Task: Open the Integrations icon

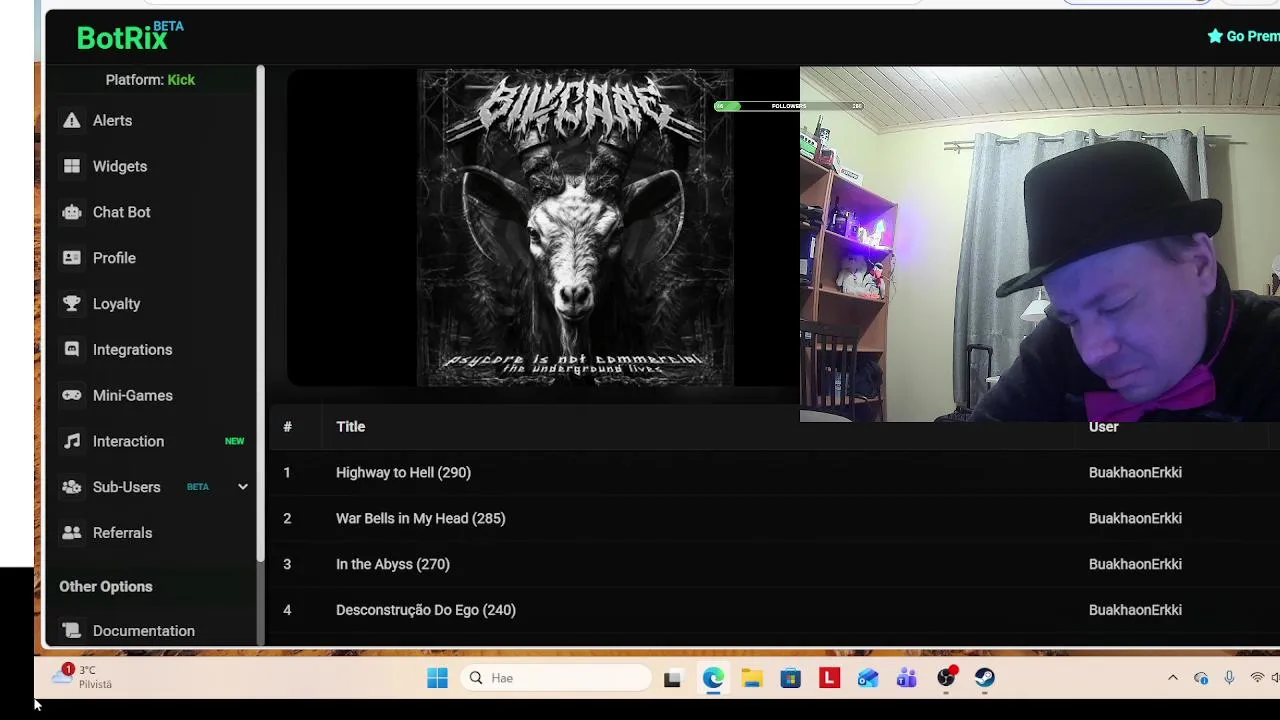Action: click(71, 350)
